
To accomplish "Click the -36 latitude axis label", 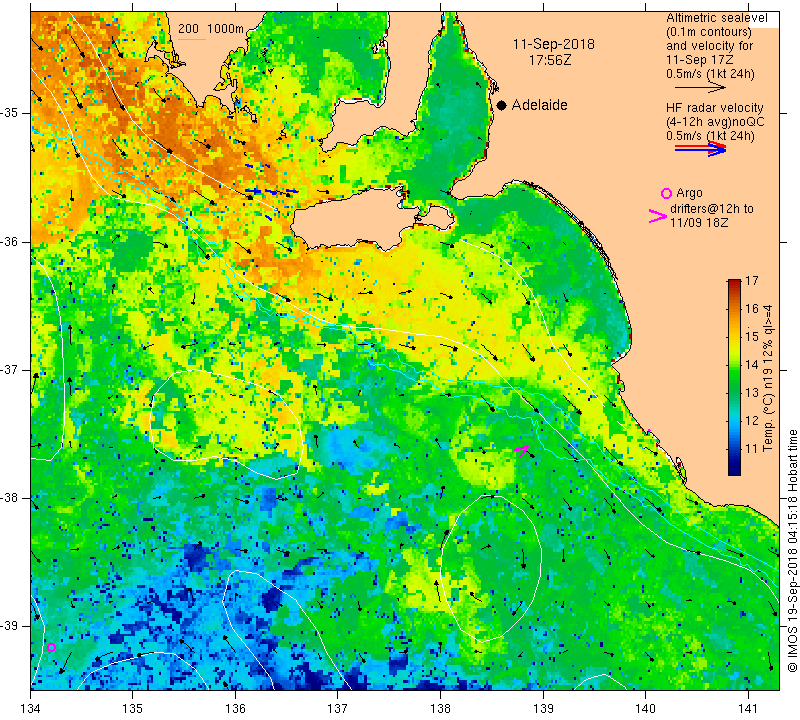I will (13, 241).
